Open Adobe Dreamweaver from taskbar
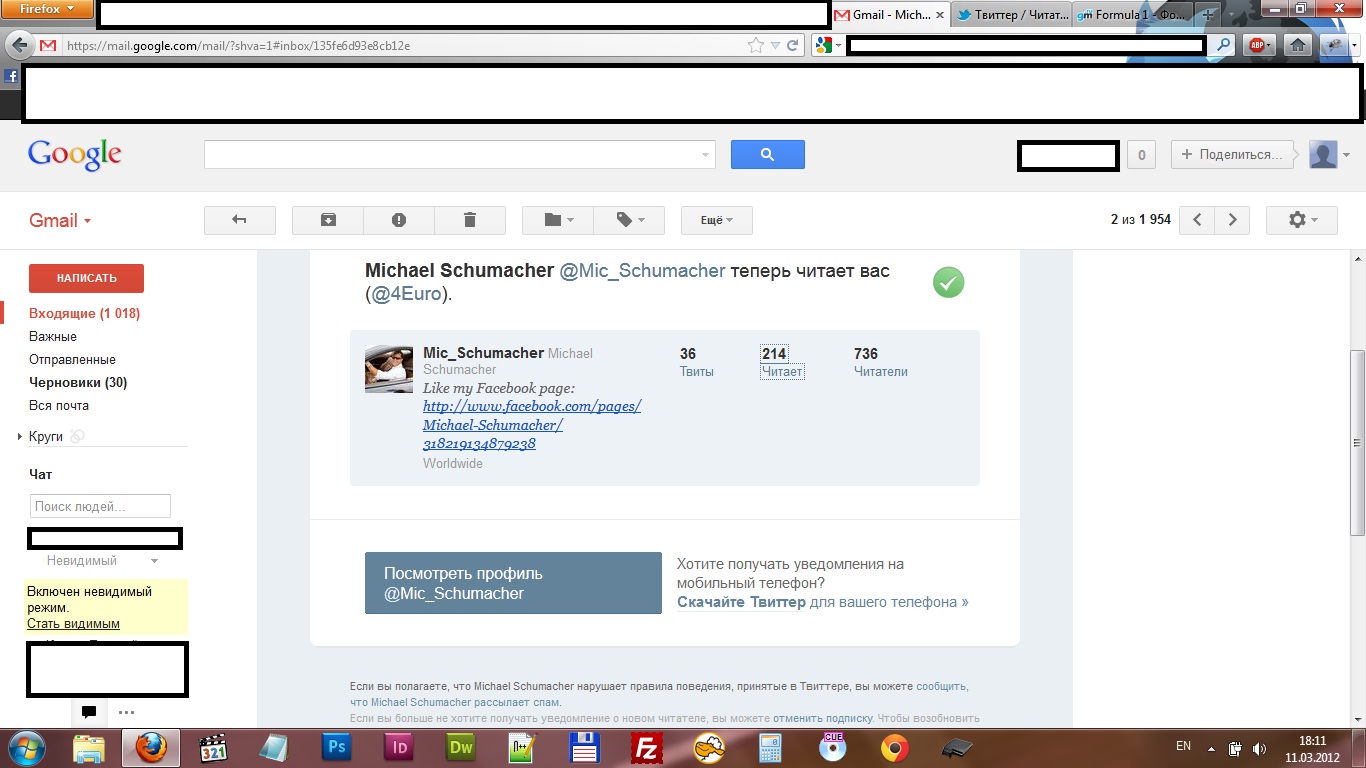Image resolution: width=1366 pixels, height=768 pixels. pos(461,747)
